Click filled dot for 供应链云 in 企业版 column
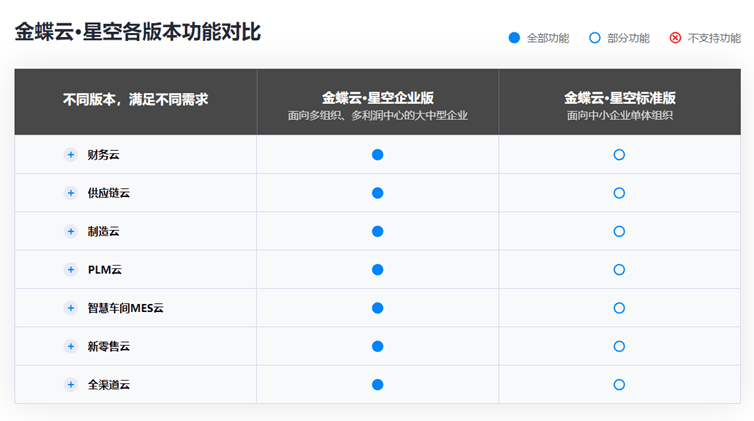 [377, 193]
